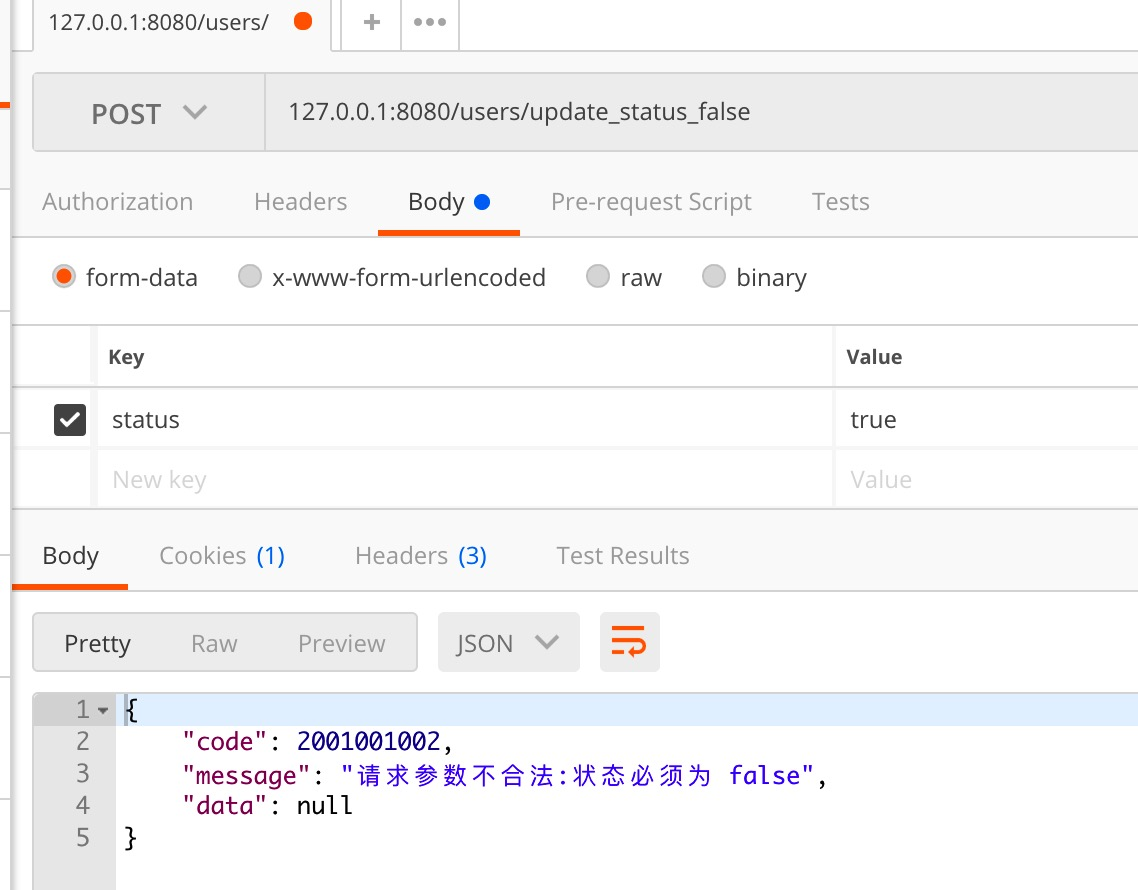
Task: Select the binary body type radio button
Action: pyautogui.click(x=714, y=277)
